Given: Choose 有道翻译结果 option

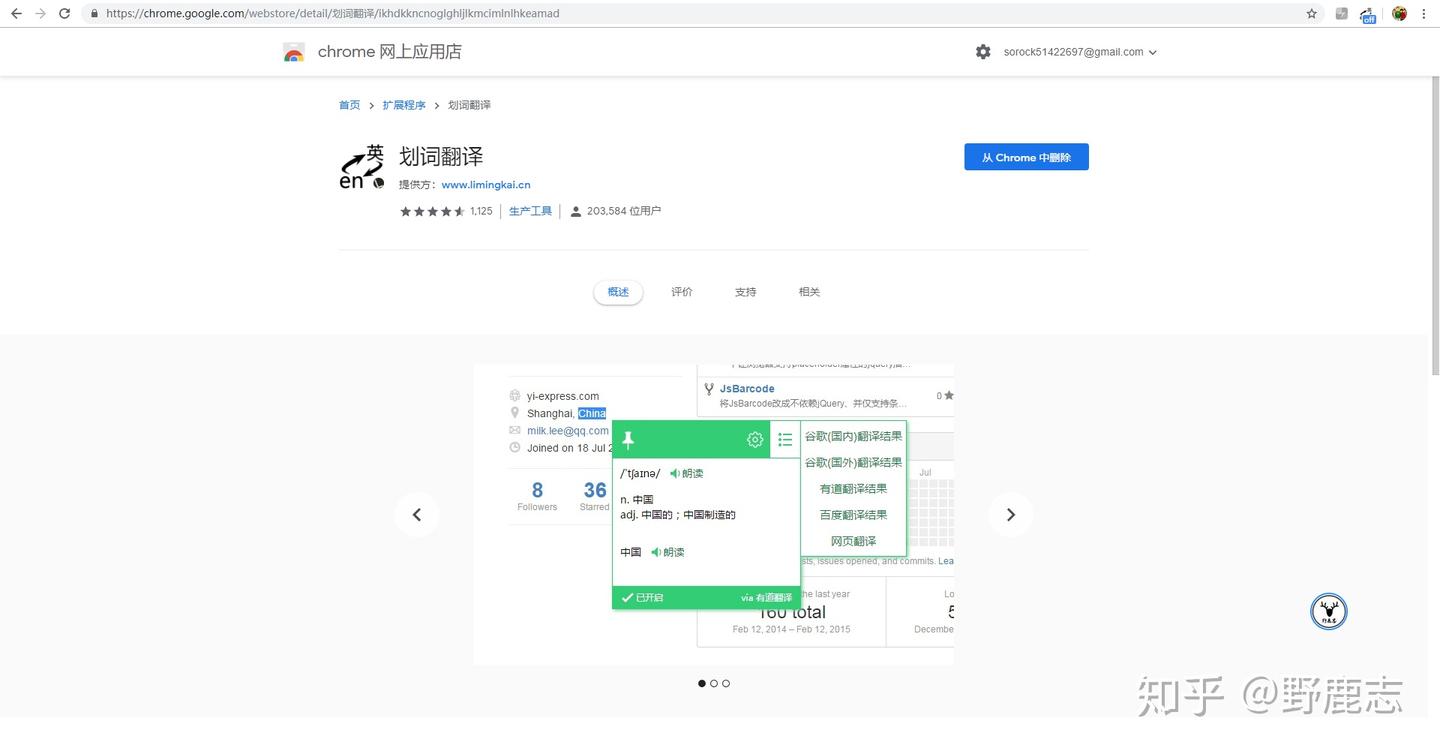Looking at the screenshot, I should pos(853,489).
